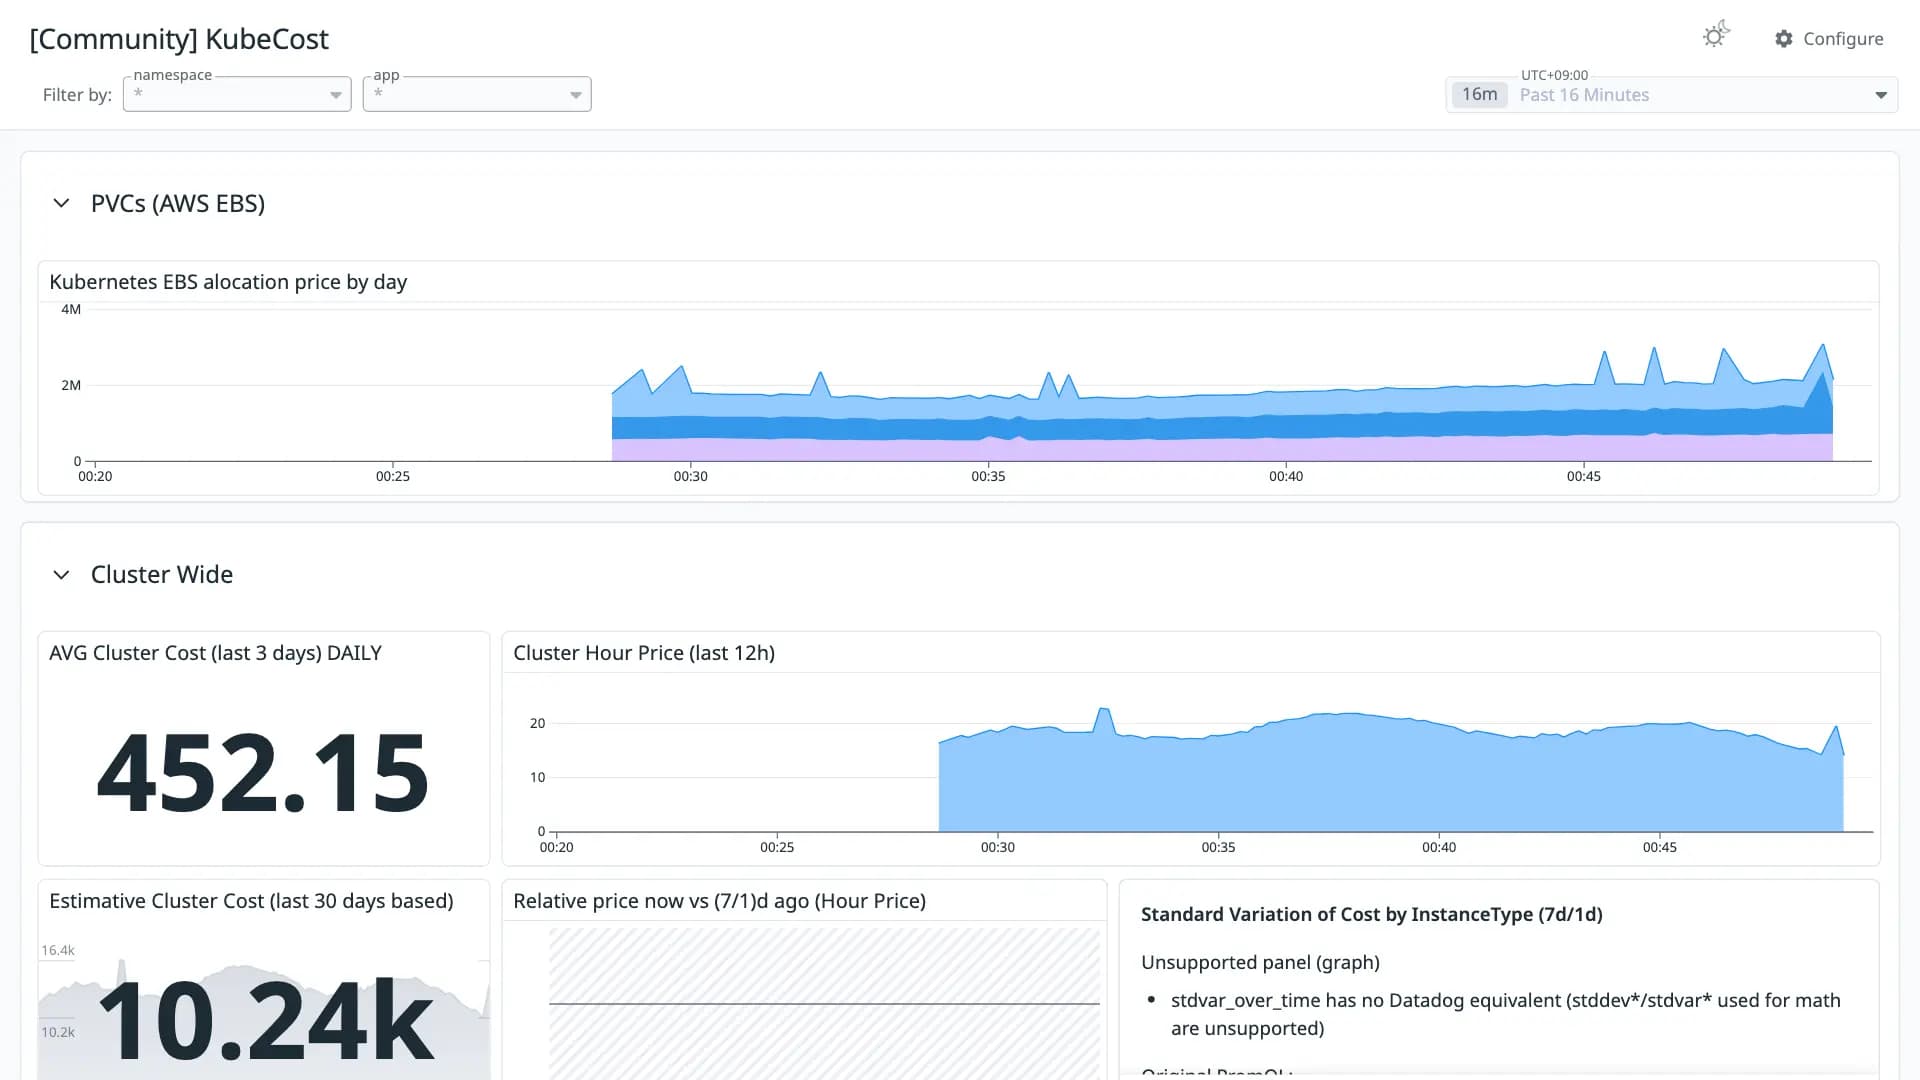Click the UTC+09:00 timezone label
This screenshot has width=1920, height=1080.
coord(1554,75)
